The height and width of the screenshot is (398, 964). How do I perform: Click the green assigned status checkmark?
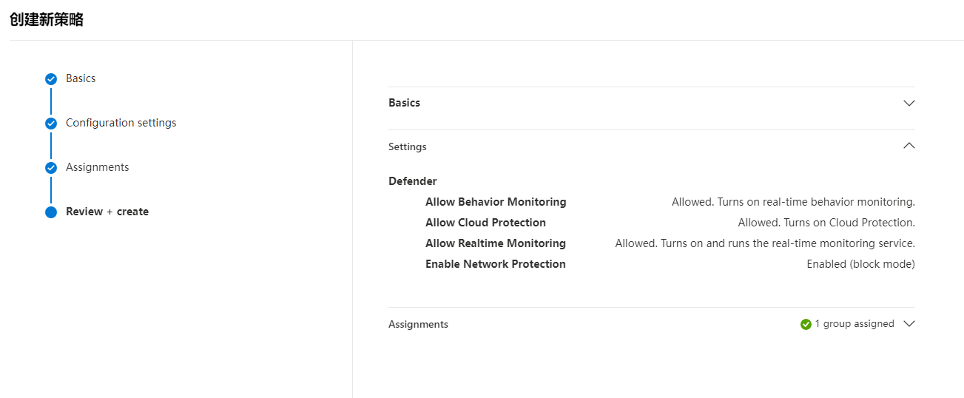tap(805, 324)
